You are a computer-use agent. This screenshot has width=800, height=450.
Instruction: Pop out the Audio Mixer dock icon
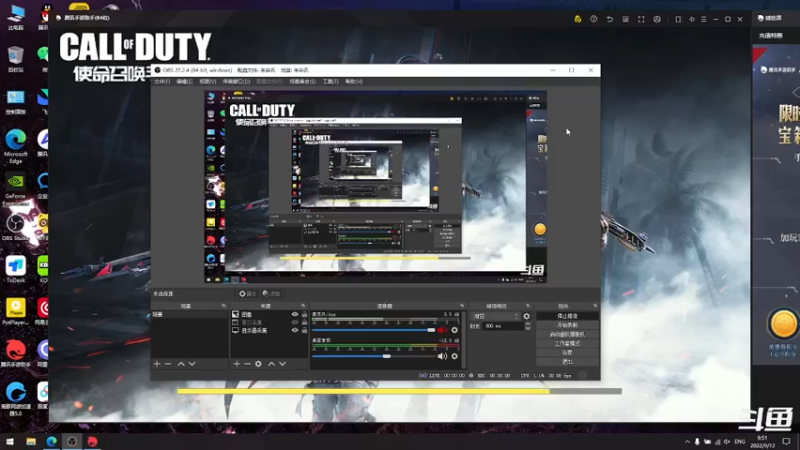[462, 306]
